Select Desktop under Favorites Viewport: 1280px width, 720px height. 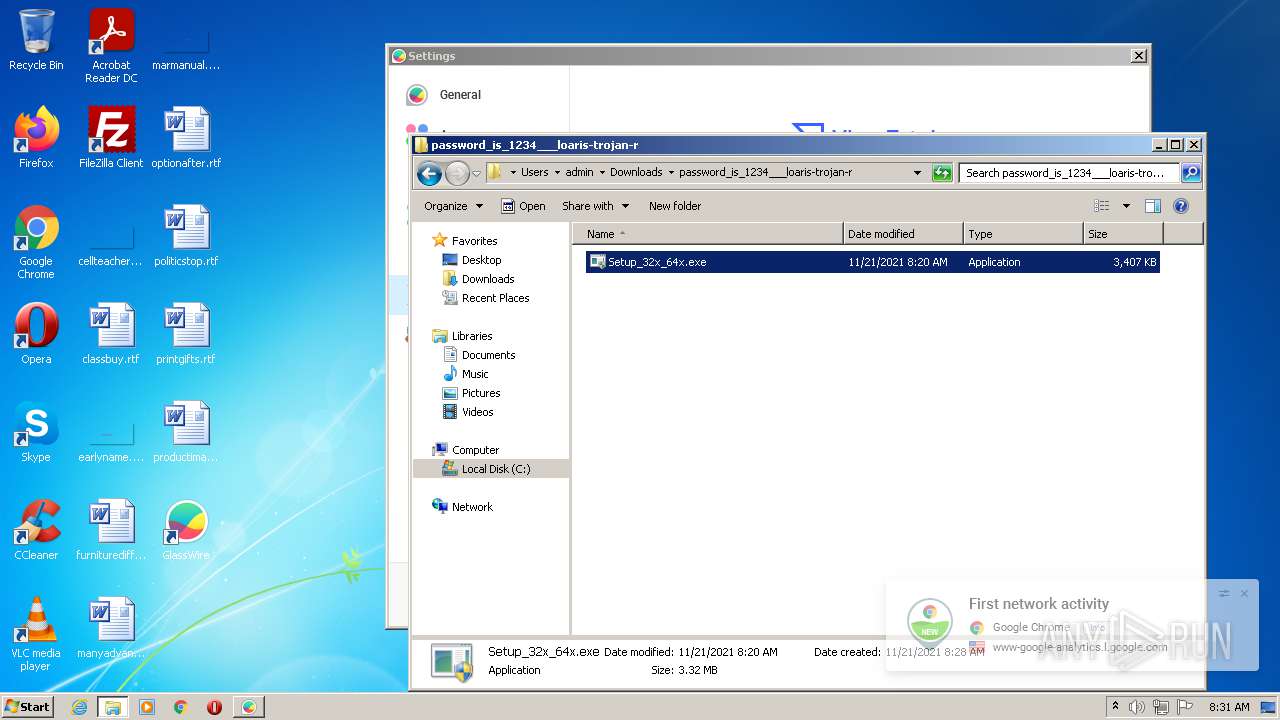pyautogui.click(x=482, y=260)
